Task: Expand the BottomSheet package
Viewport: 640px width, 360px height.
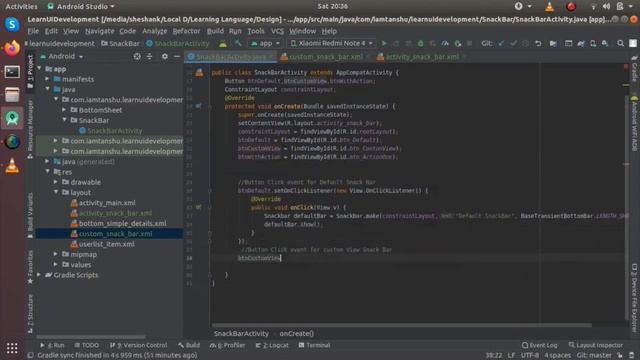Action: click(64, 110)
